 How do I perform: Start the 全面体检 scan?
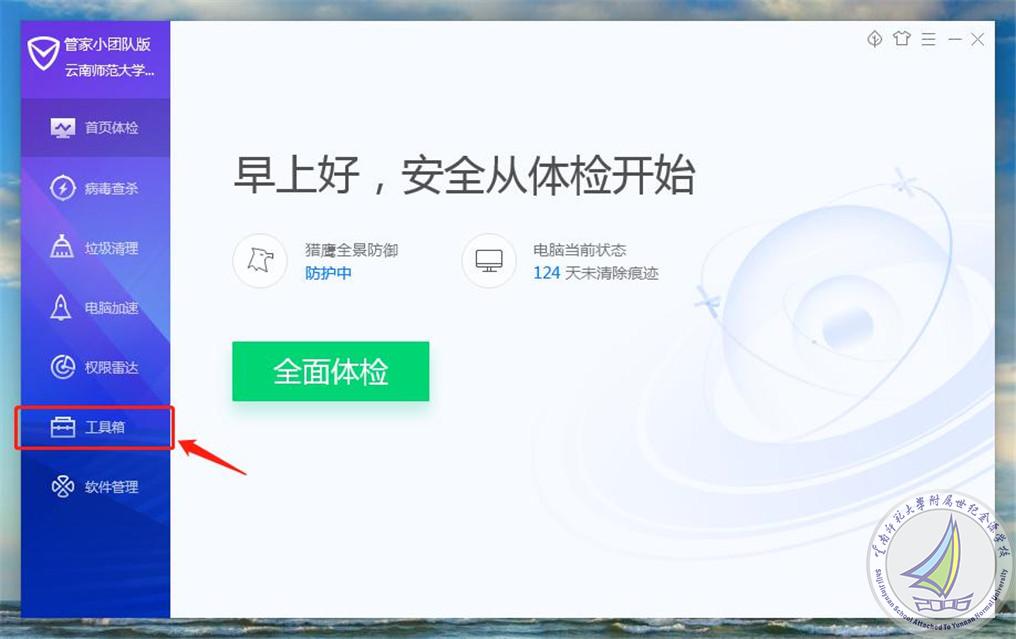(x=330, y=371)
